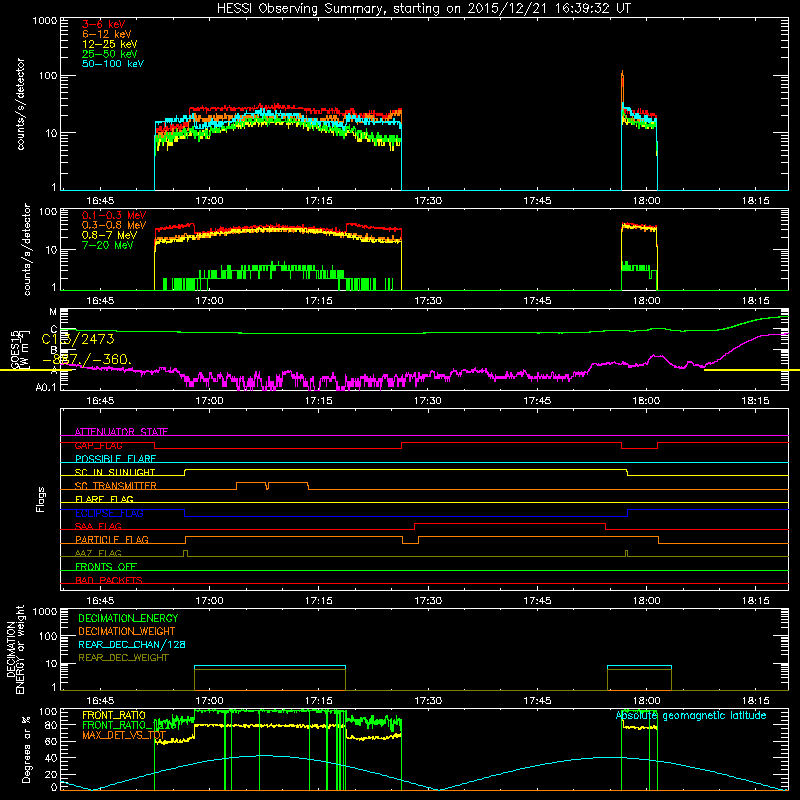
Task: Click counts/s/detector axis title of MeV panel
Action: click(x=27, y=250)
